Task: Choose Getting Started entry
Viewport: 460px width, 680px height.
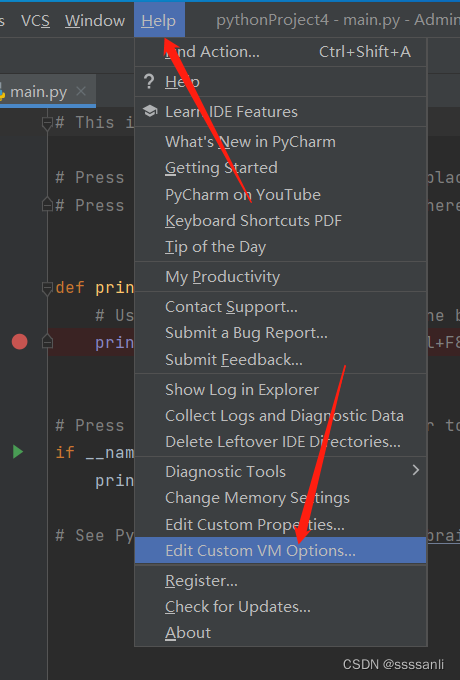Action: coord(281,168)
